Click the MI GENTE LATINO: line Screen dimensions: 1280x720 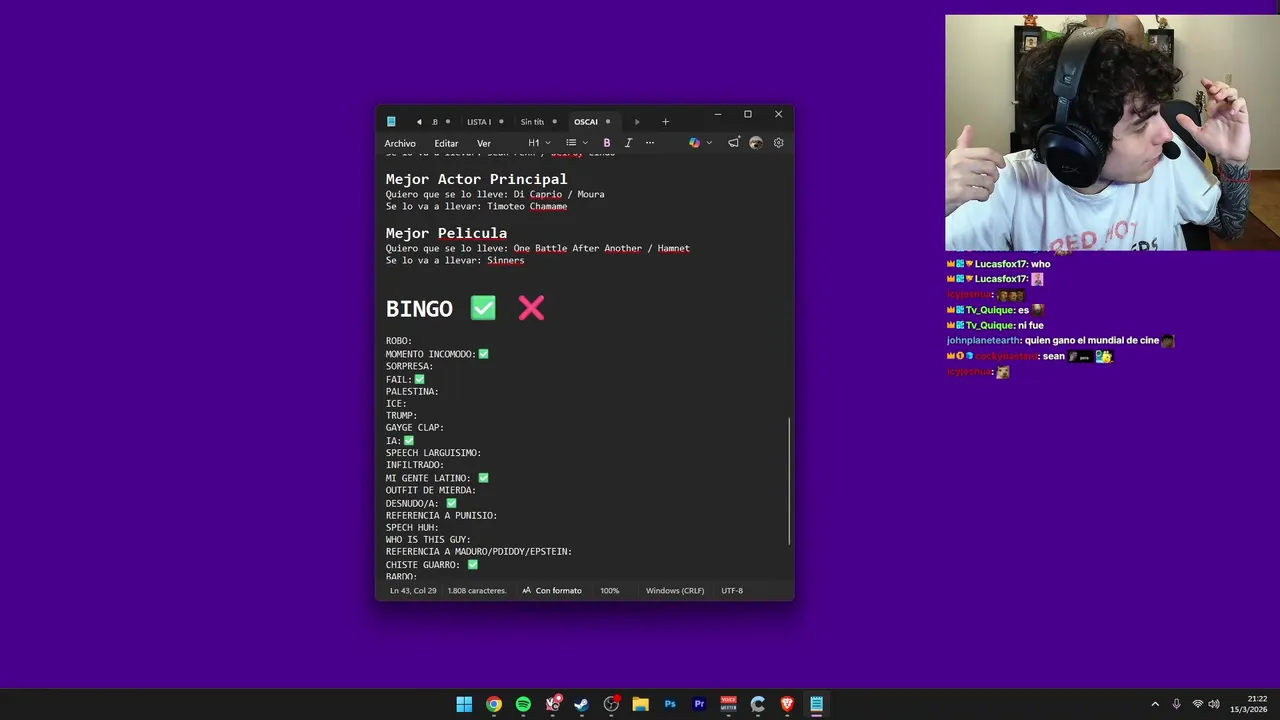[437, 478]
